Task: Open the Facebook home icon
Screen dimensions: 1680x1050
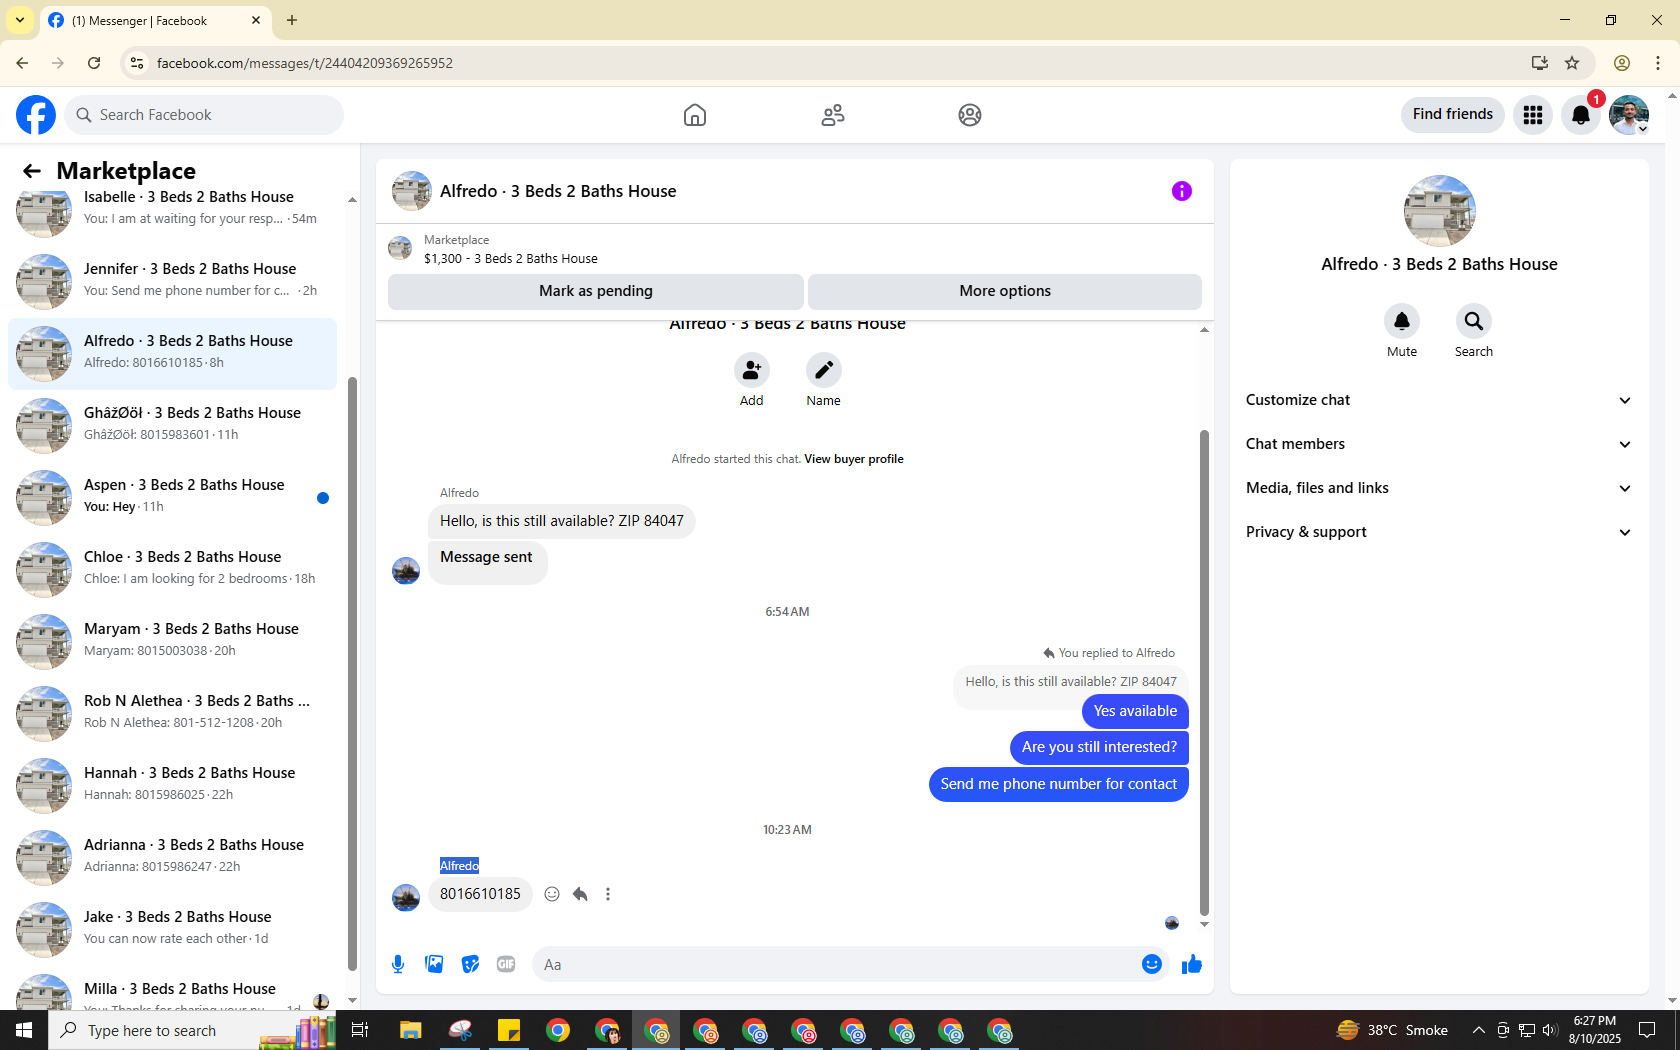Action: point(695,115)
